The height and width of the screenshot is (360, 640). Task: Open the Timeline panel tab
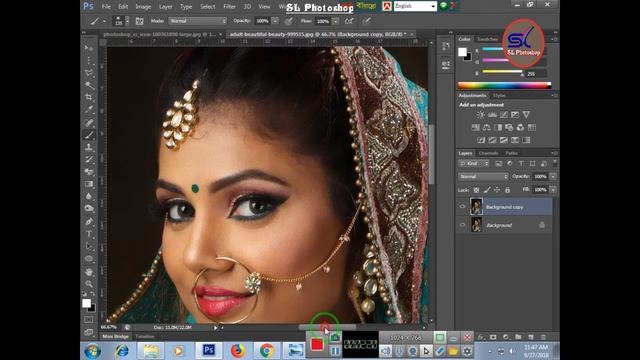pyautogui.click(x=144, y=336)
